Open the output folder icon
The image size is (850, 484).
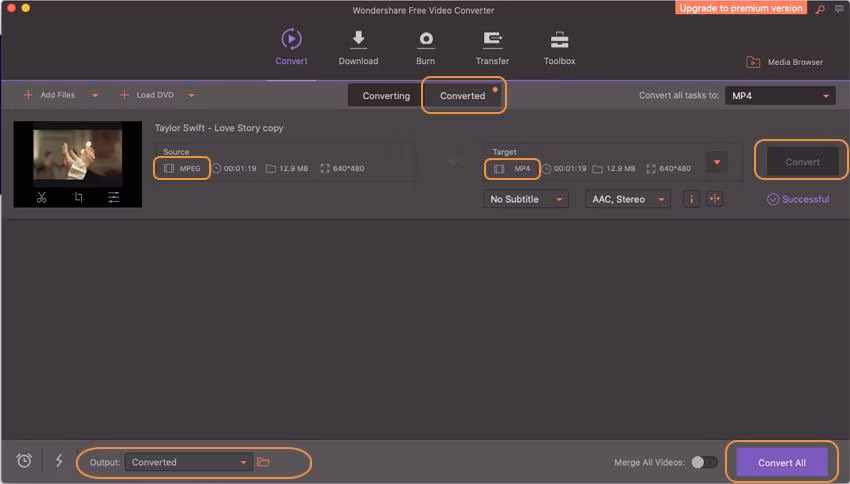pyautogui.click(x=263, y=462)
